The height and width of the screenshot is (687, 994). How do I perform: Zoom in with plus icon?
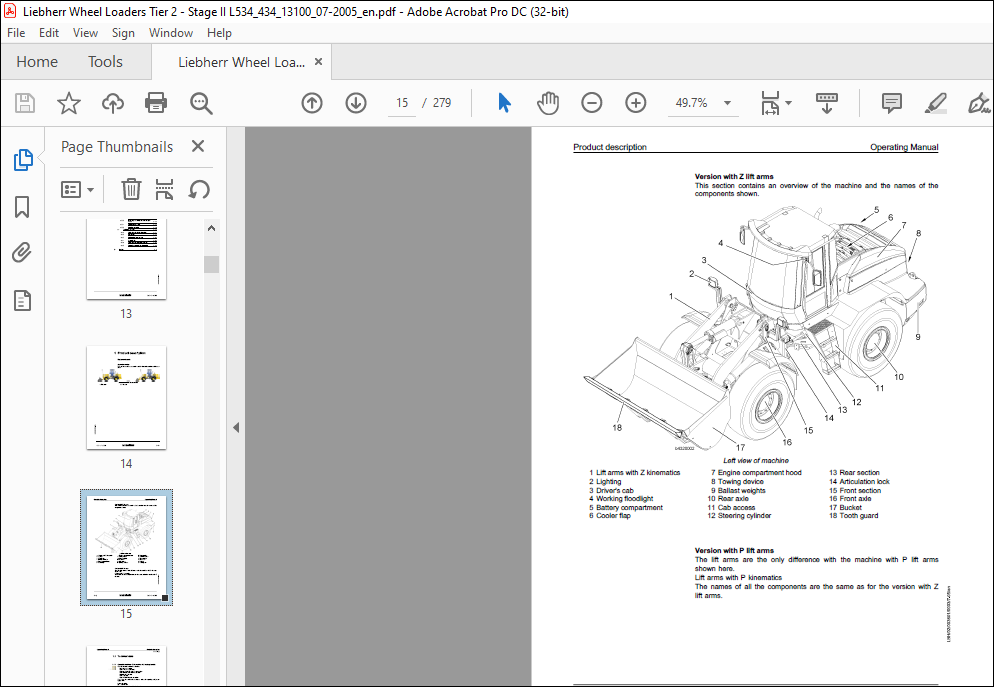(x=635, y=103)
